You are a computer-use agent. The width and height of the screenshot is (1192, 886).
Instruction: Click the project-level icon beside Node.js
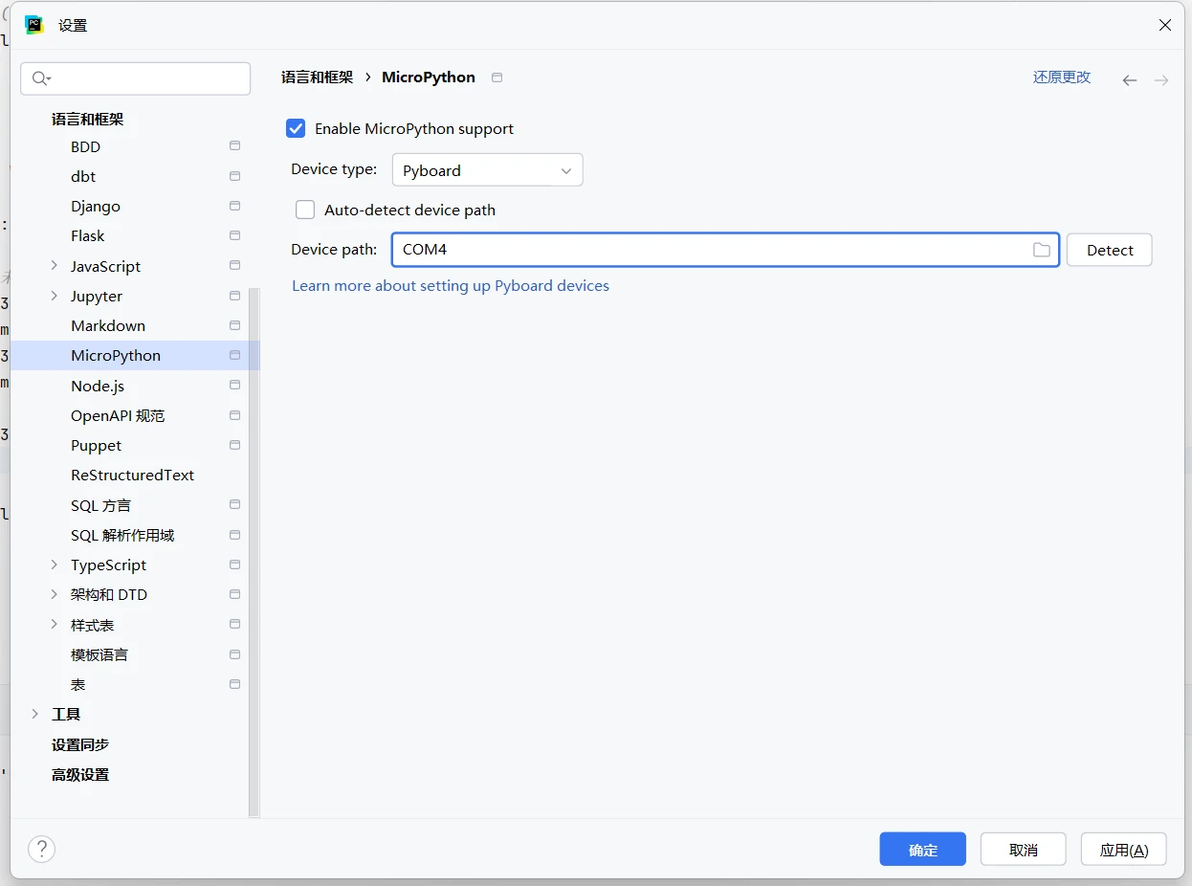[235, 385]
